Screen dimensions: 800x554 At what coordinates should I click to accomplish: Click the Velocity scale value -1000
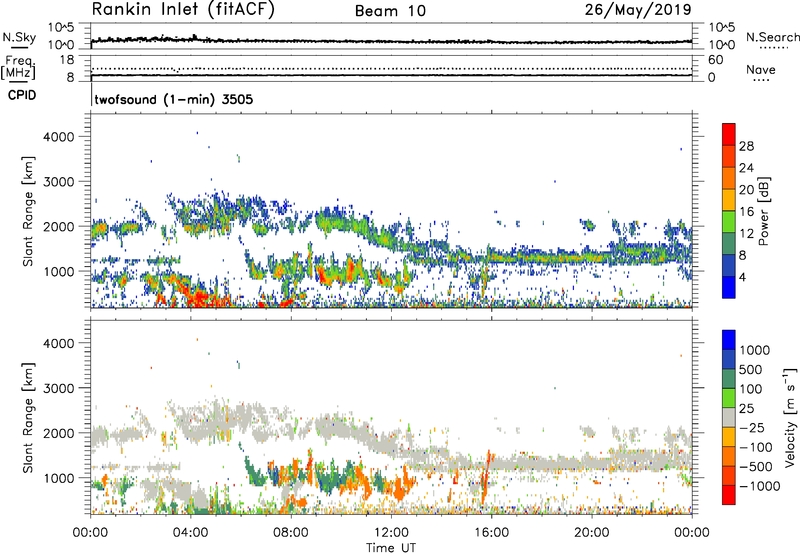[760, 486]
